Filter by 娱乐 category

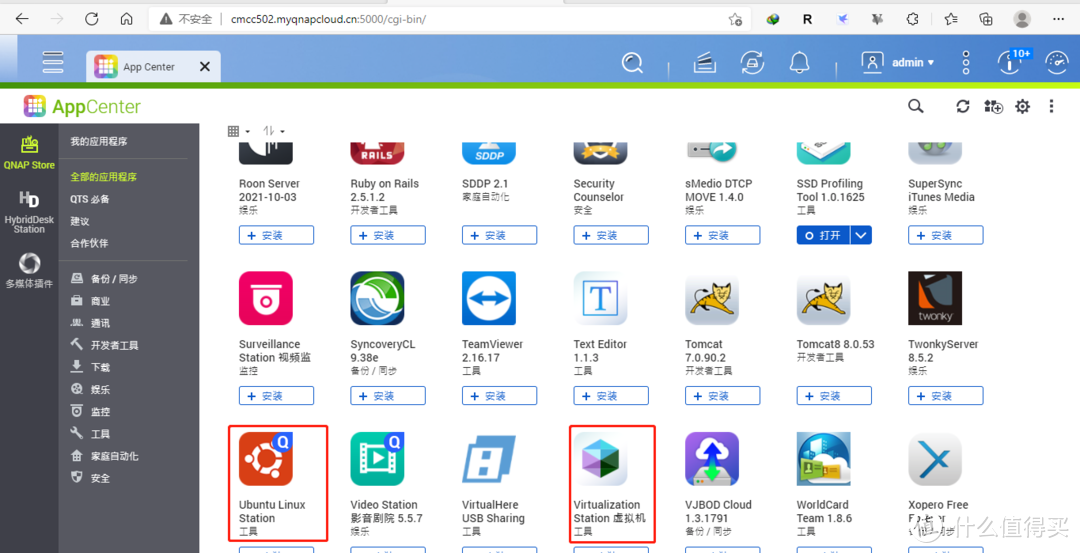tap(91, 389)
